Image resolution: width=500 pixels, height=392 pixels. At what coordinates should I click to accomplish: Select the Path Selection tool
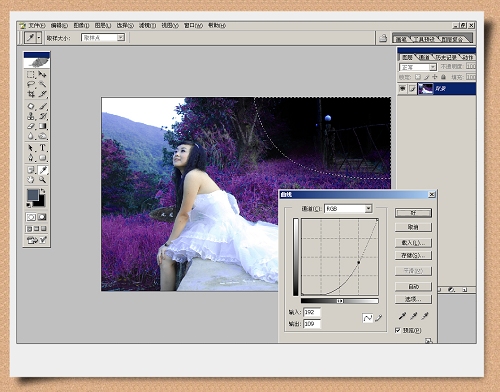click(31, 148)
